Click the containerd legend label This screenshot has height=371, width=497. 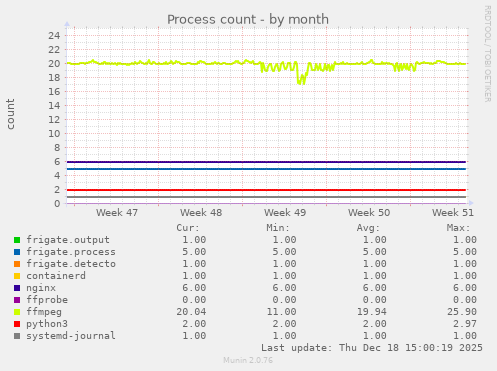[x=56, y=276]
